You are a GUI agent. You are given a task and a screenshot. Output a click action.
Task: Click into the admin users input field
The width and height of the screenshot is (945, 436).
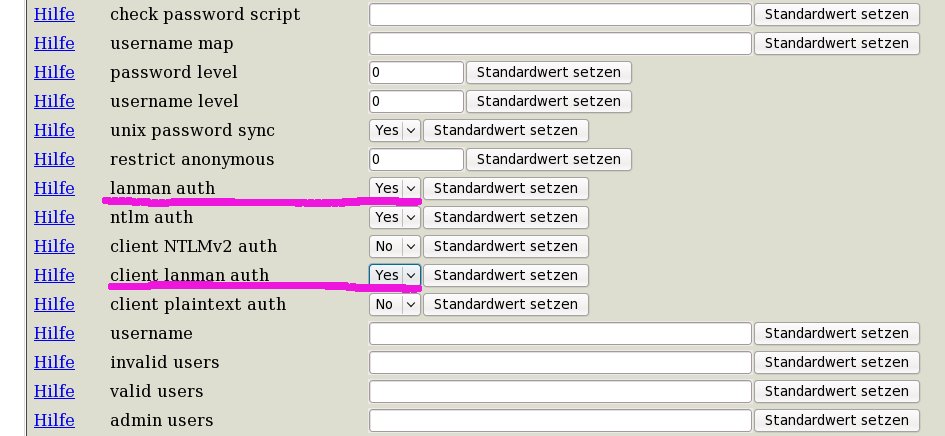tap(560, 420)
